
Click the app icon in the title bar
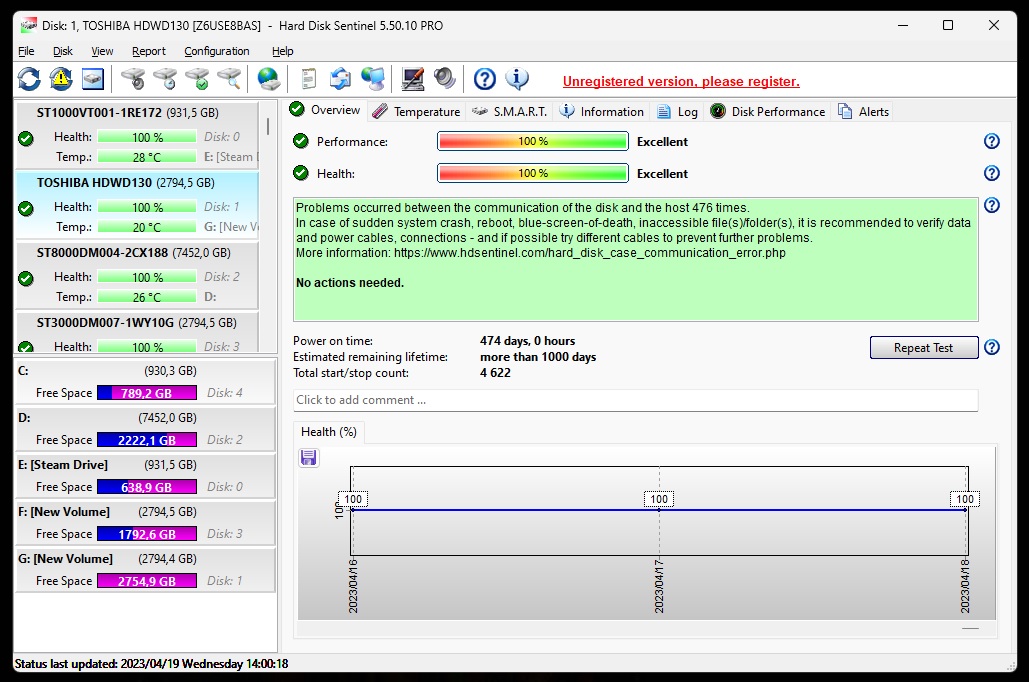click(28, 26)
